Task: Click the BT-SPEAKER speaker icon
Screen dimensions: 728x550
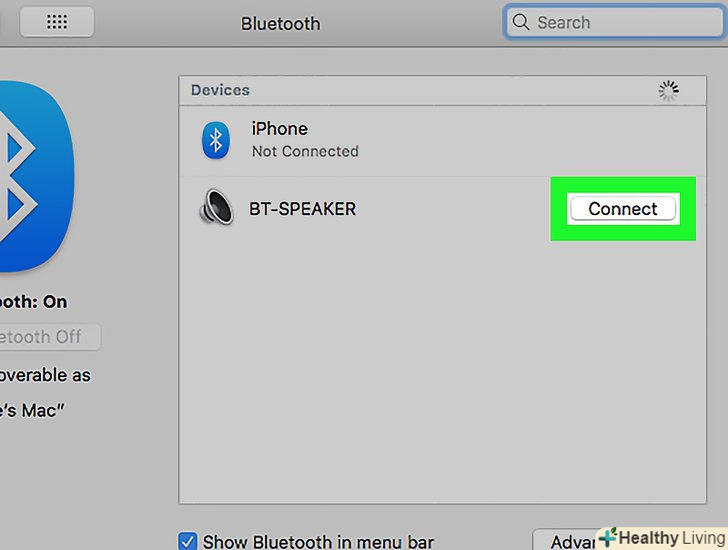Action: point(216,207)
